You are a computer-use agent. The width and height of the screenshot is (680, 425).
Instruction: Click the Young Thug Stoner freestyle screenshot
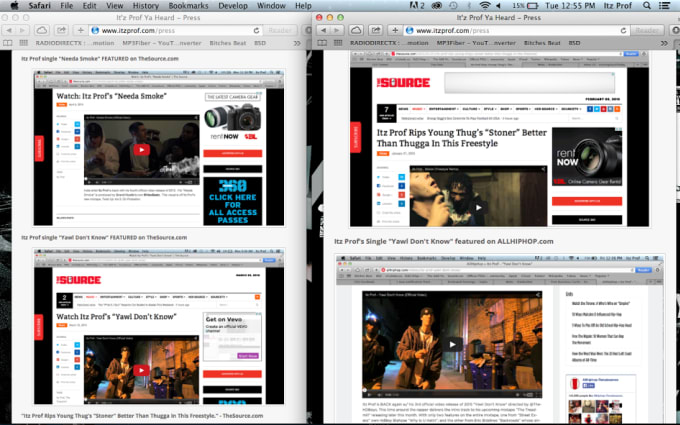[500, 139]
